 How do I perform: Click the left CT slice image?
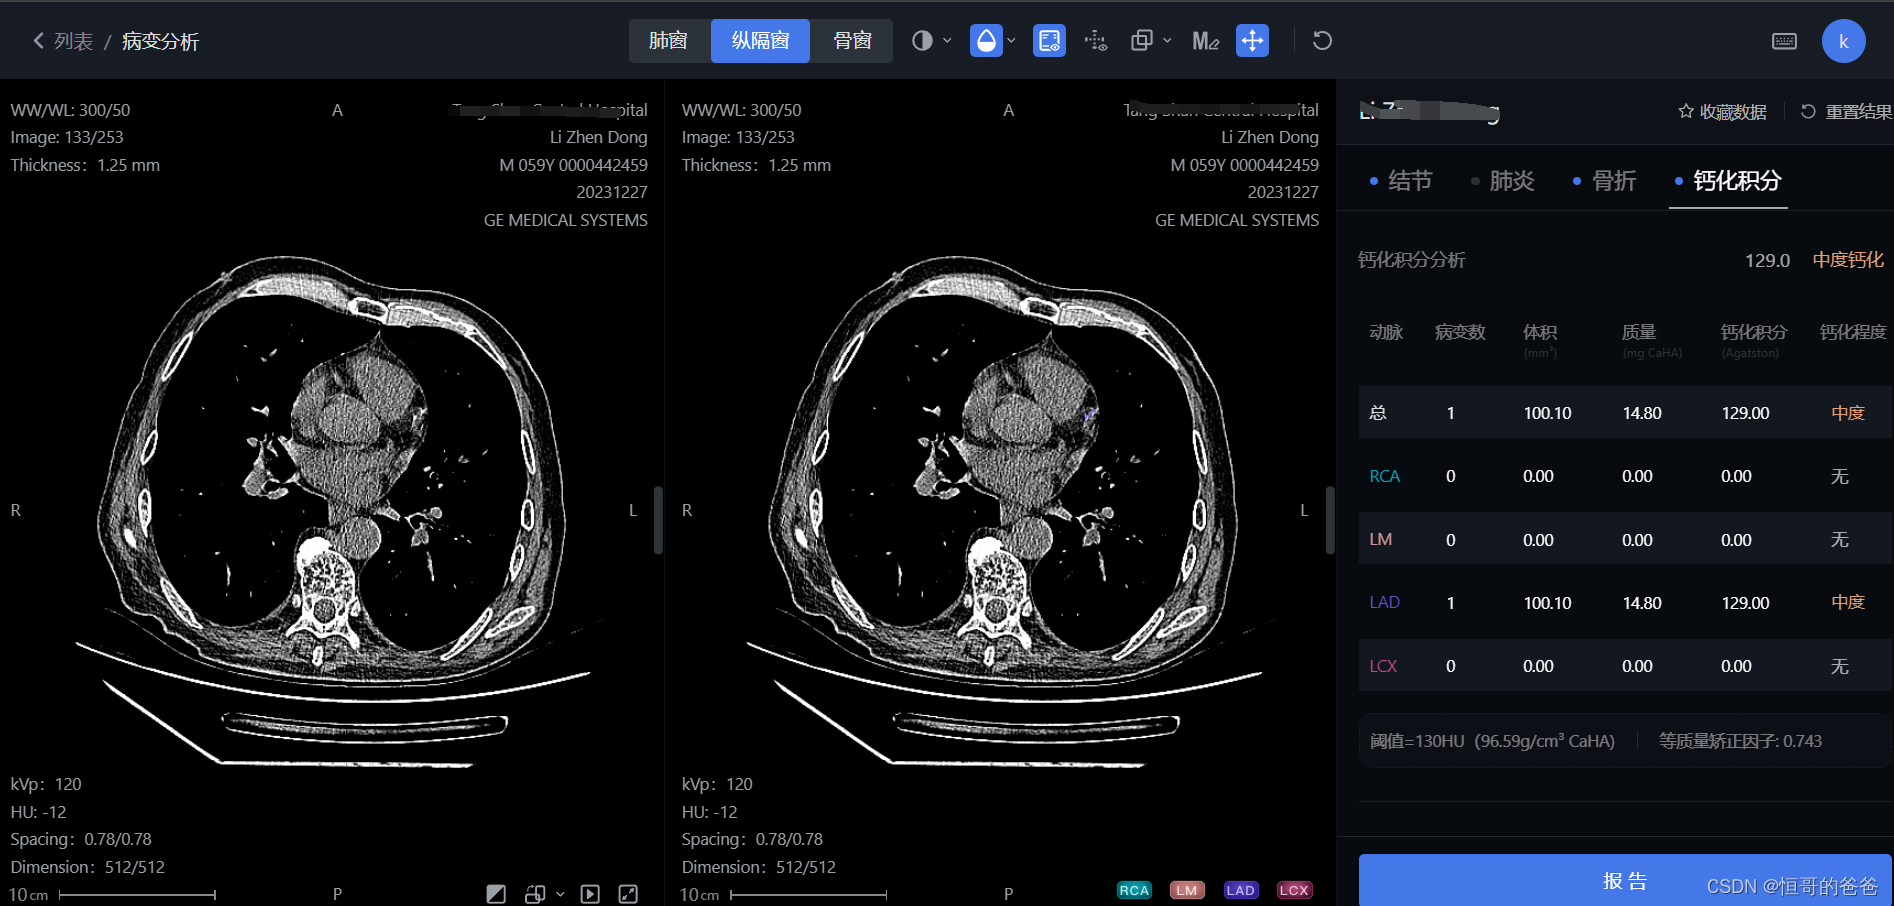[330, 510]
